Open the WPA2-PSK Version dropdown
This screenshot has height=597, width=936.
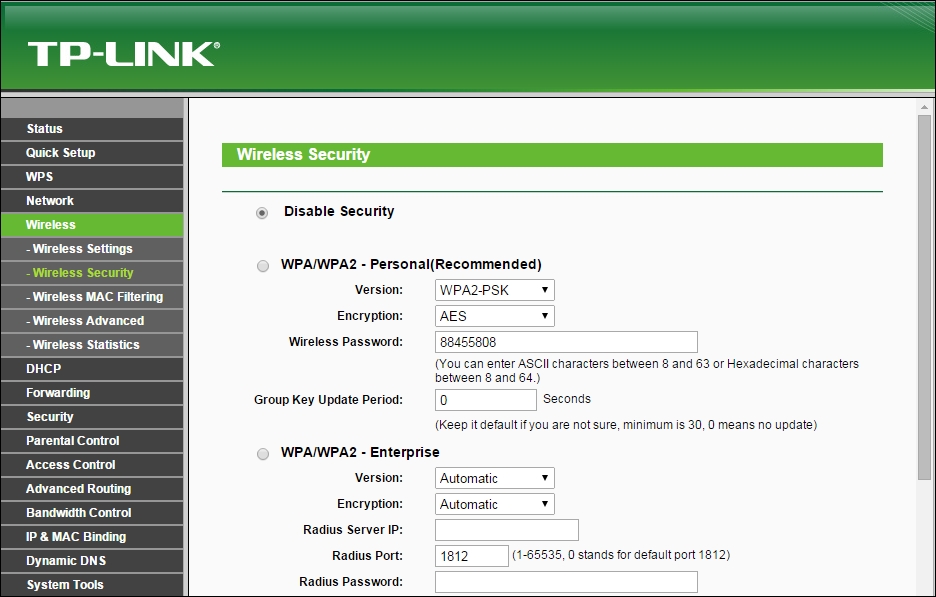tap(494, 289)
